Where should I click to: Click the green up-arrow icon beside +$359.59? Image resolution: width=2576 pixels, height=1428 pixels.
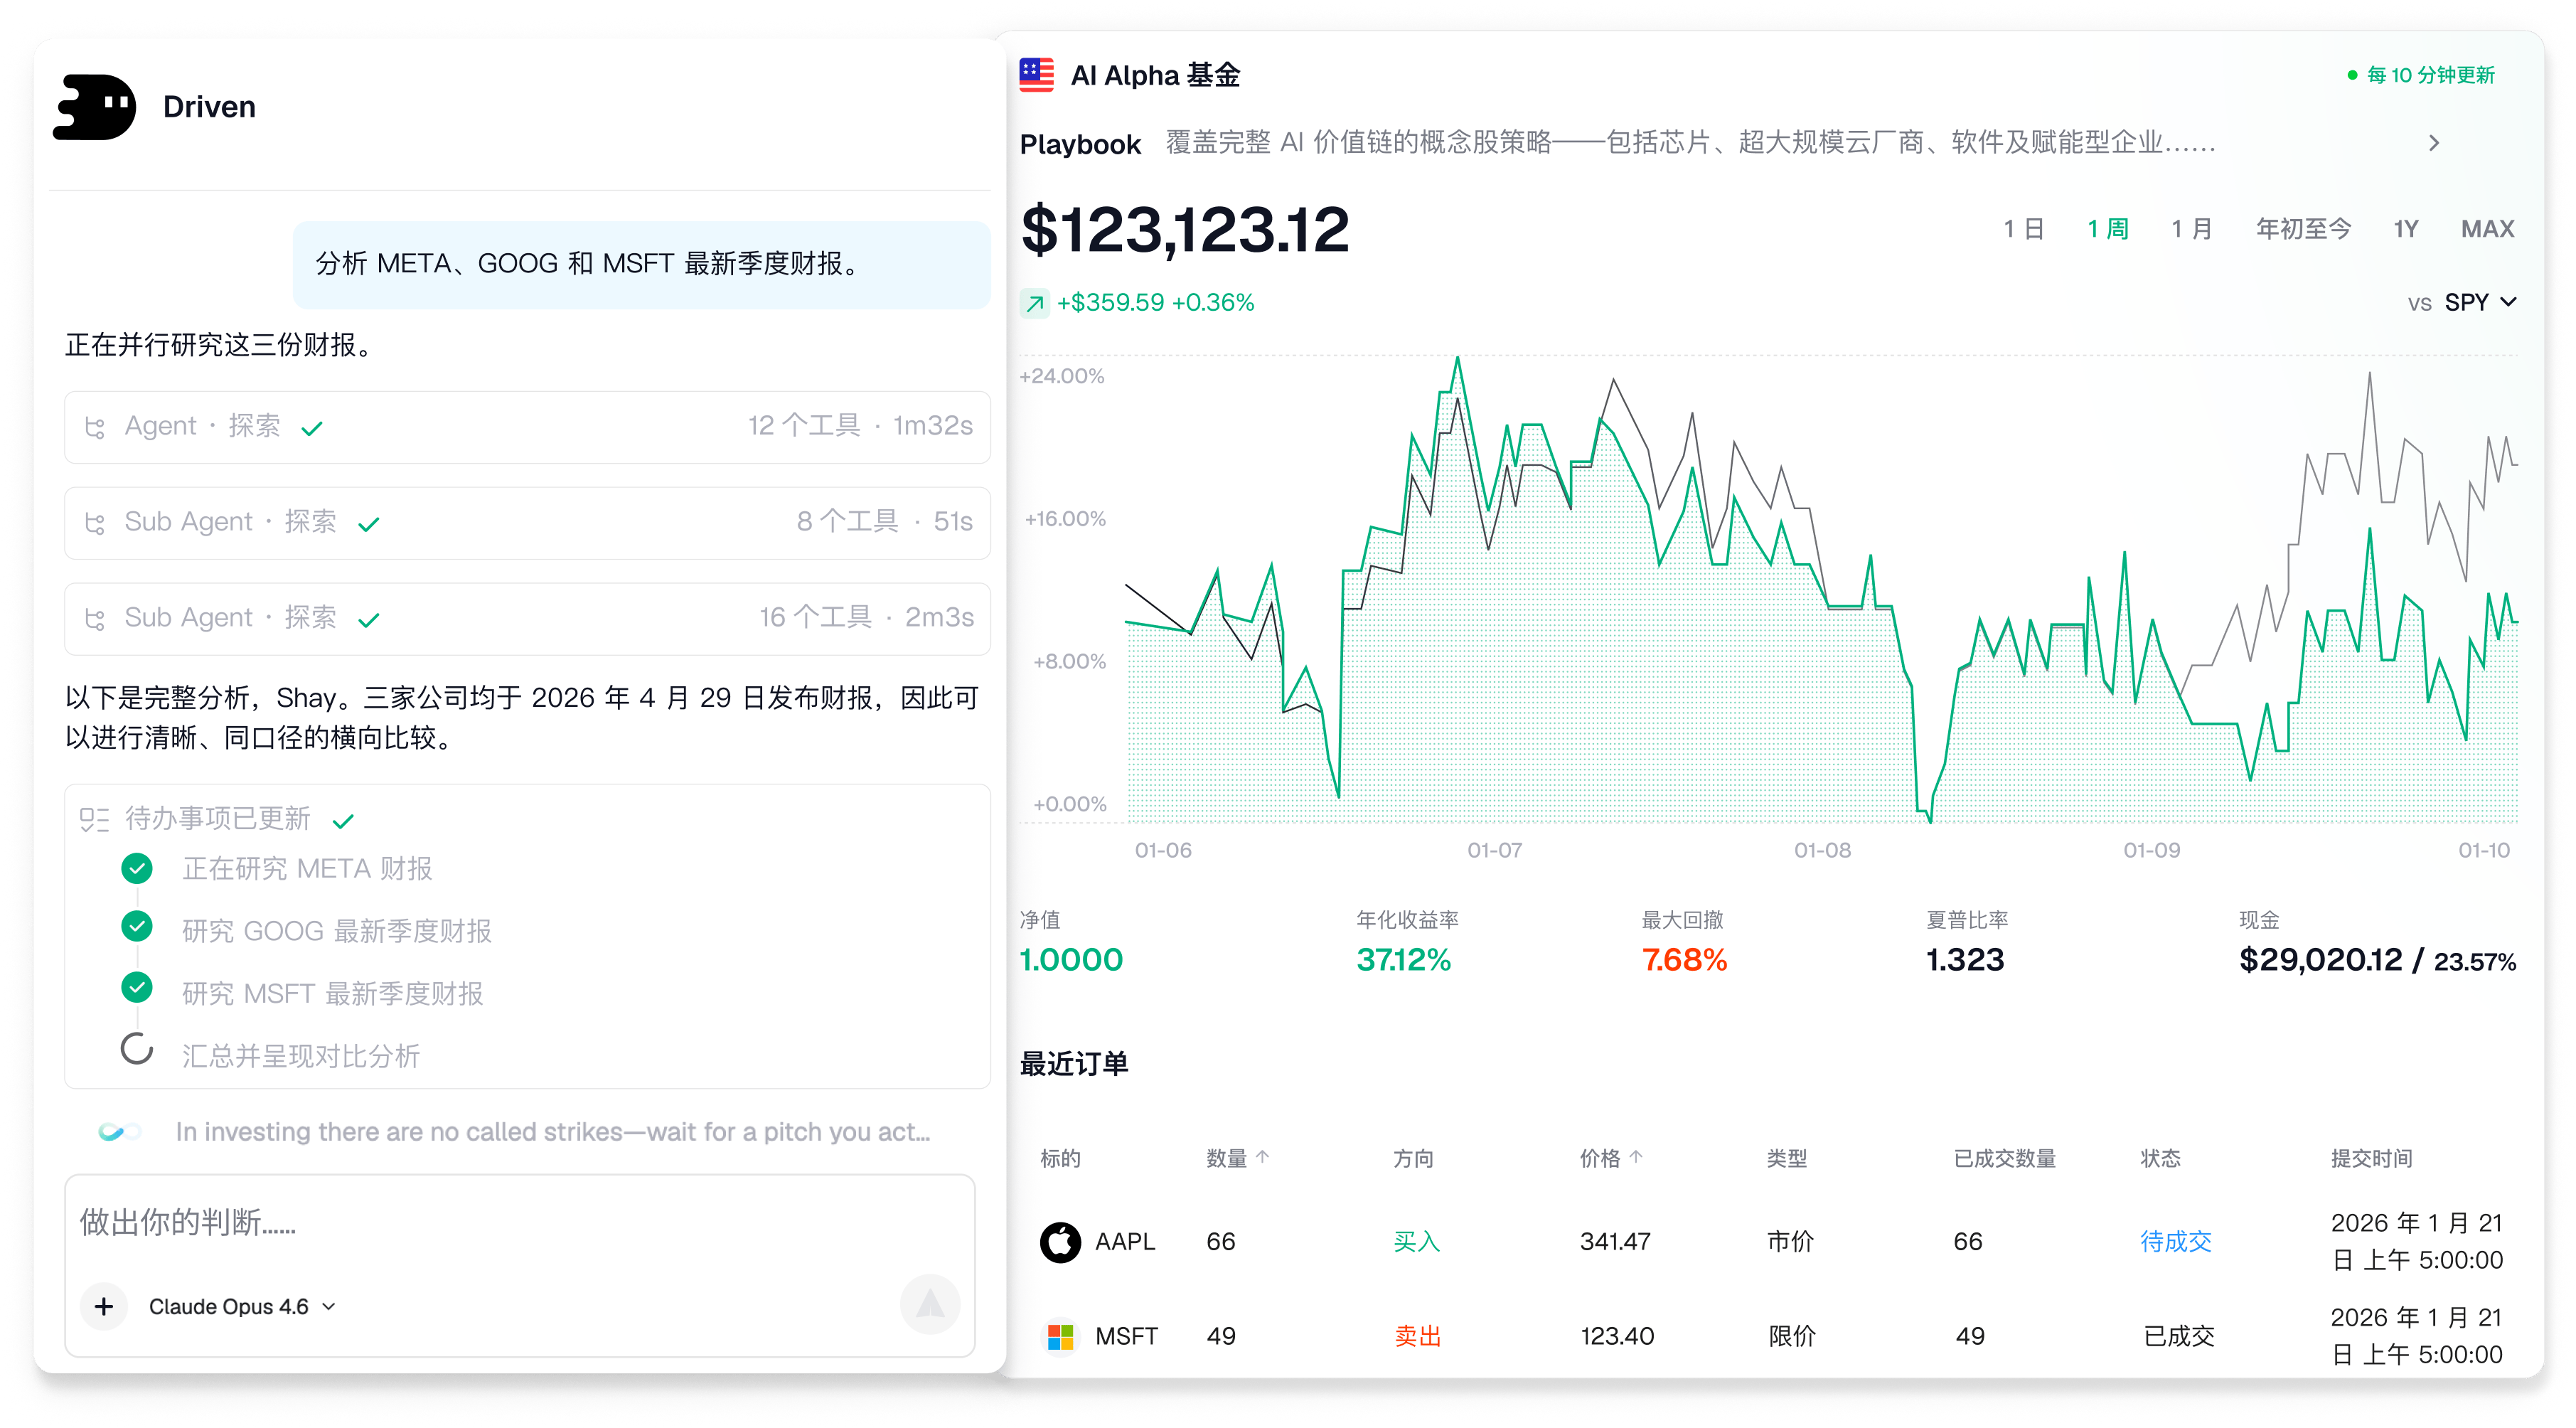click(1035, 303)
